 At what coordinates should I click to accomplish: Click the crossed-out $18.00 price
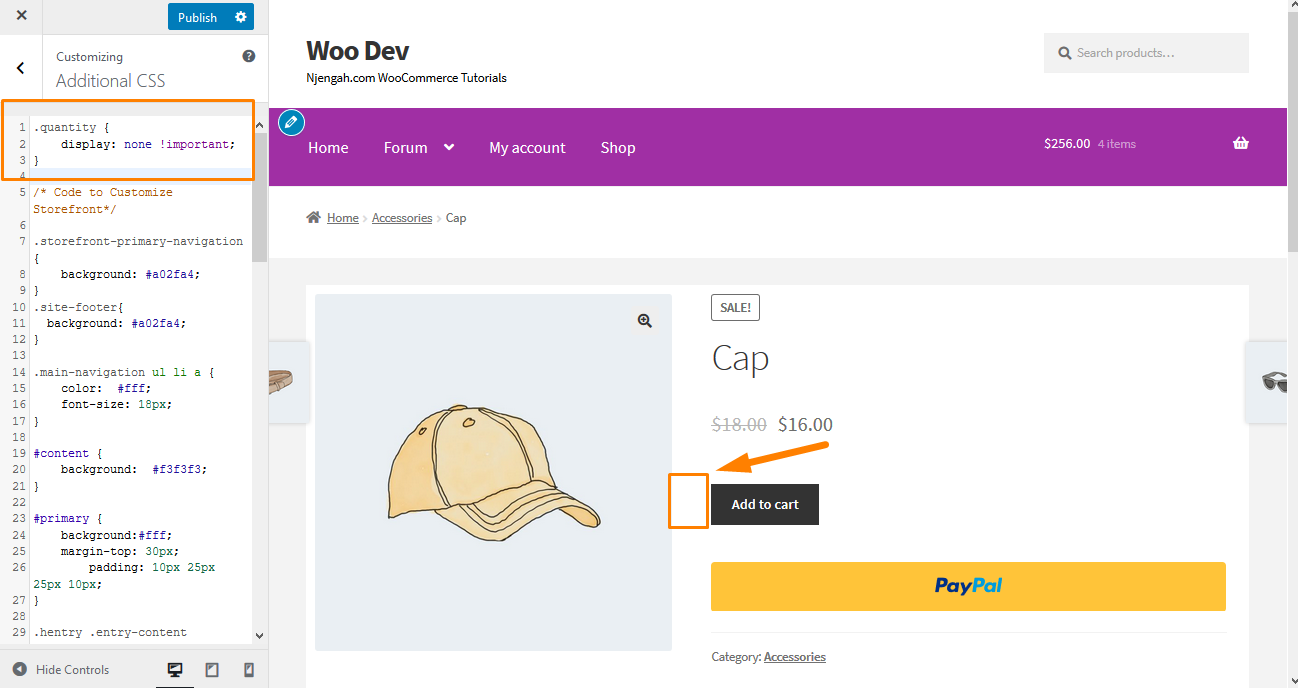(x=739, y=424)
